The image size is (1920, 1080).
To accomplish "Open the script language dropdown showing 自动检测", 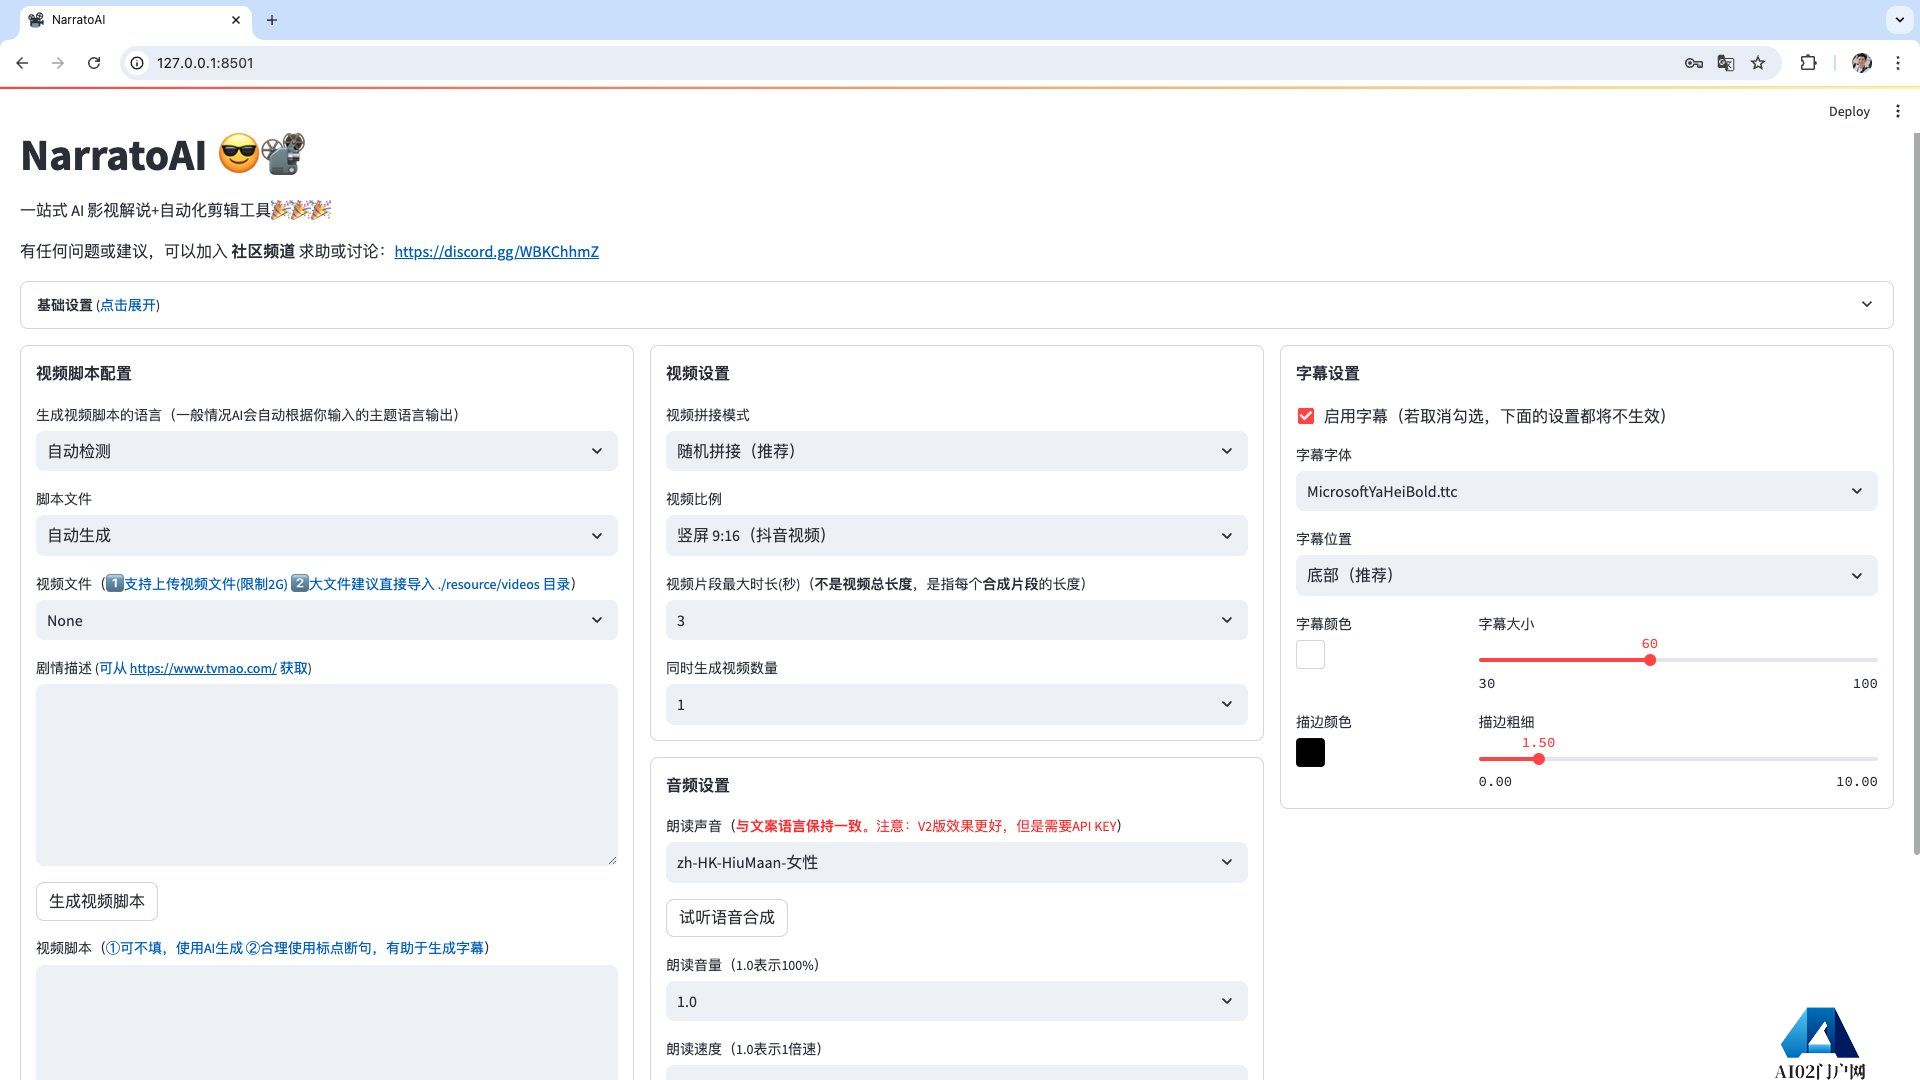I will (x=326, y=451).
